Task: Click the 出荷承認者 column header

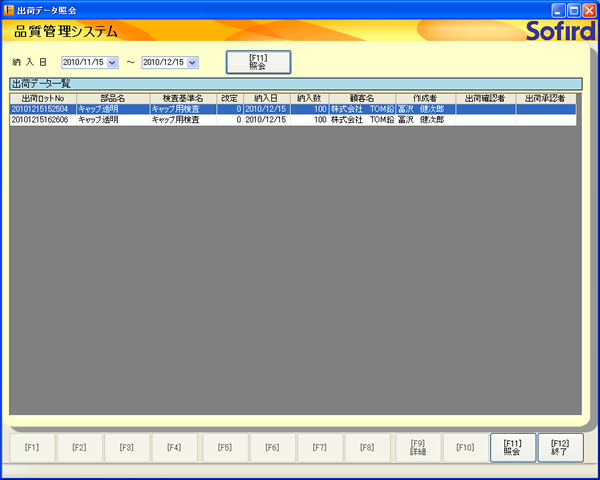Action: pyautogui.click(x=547, y=98)
